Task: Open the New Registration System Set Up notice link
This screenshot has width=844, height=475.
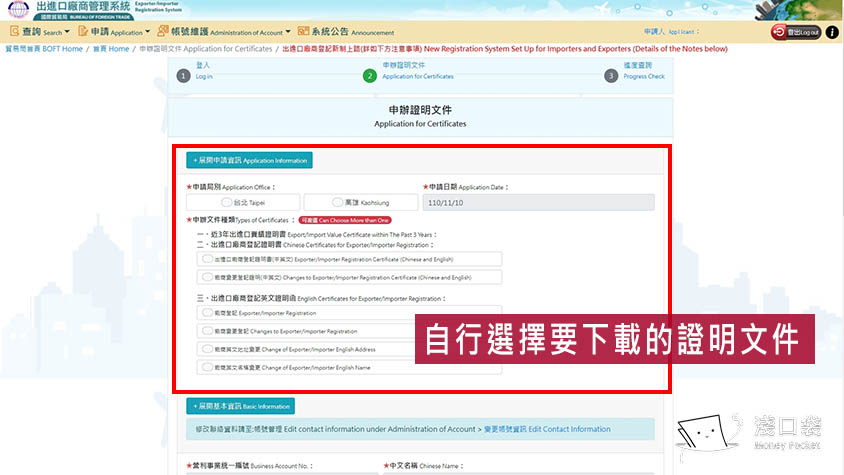Action: tap(505, 49)
